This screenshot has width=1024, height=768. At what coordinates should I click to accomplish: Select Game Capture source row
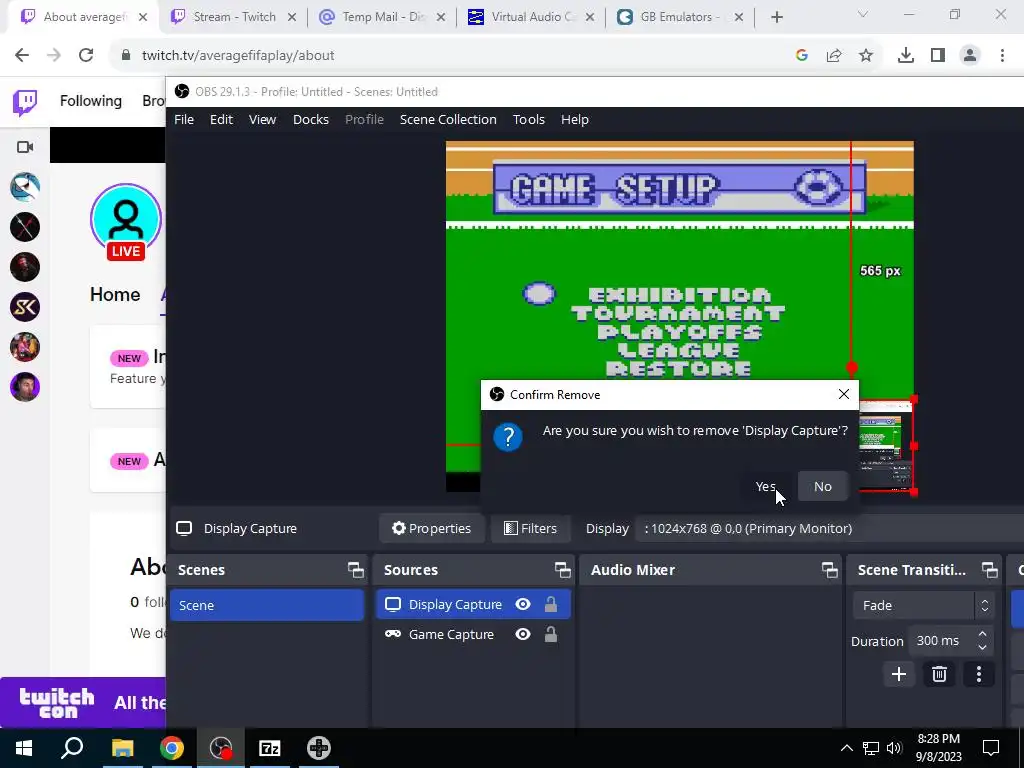click(473, 634)
